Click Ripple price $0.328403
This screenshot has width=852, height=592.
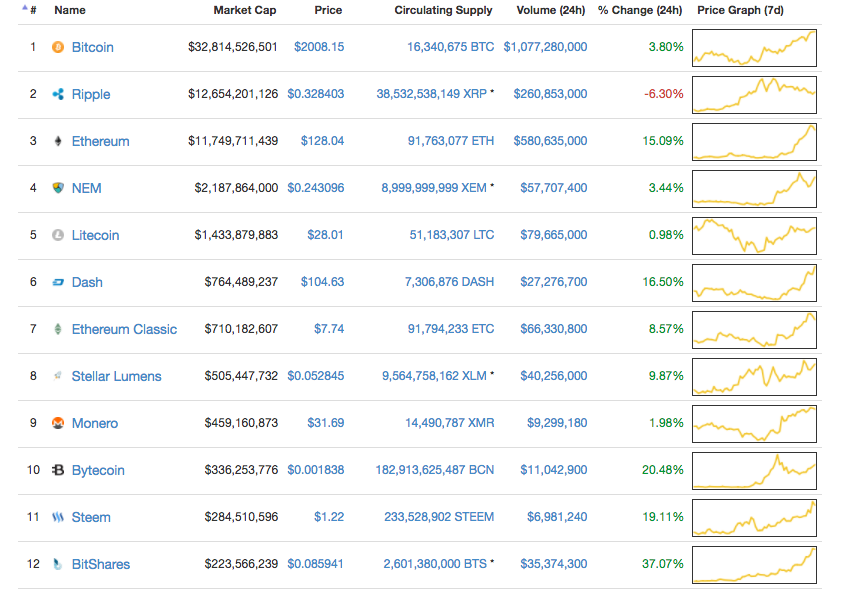(x=316, y=94)
